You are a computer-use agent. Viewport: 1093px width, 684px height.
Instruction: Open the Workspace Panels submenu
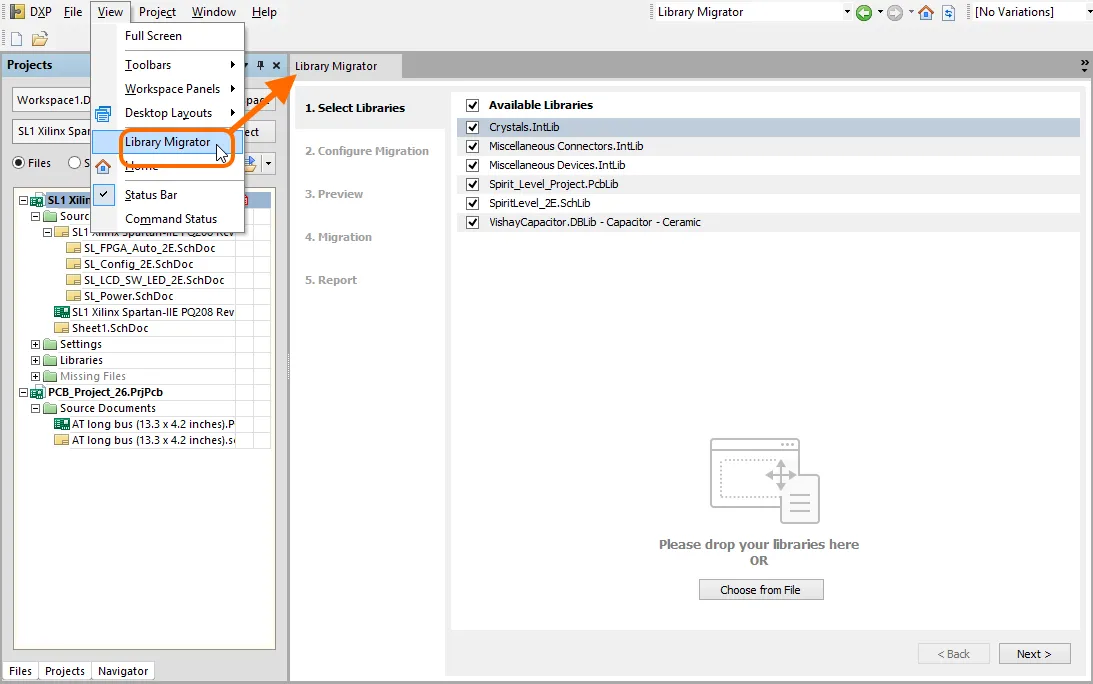[168, 89]
